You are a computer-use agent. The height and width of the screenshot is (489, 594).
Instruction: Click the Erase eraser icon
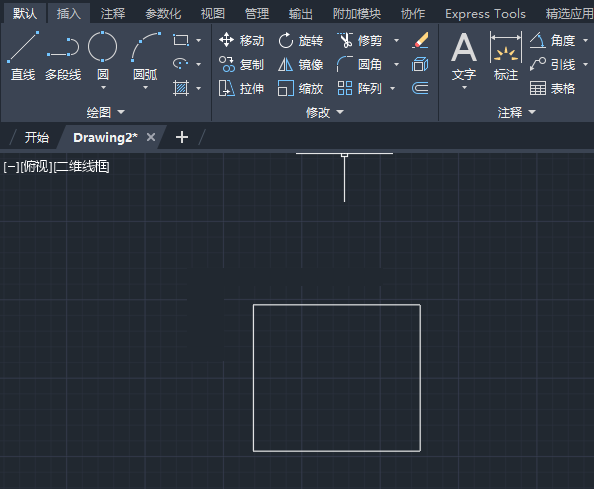click(x=420, y=40)
